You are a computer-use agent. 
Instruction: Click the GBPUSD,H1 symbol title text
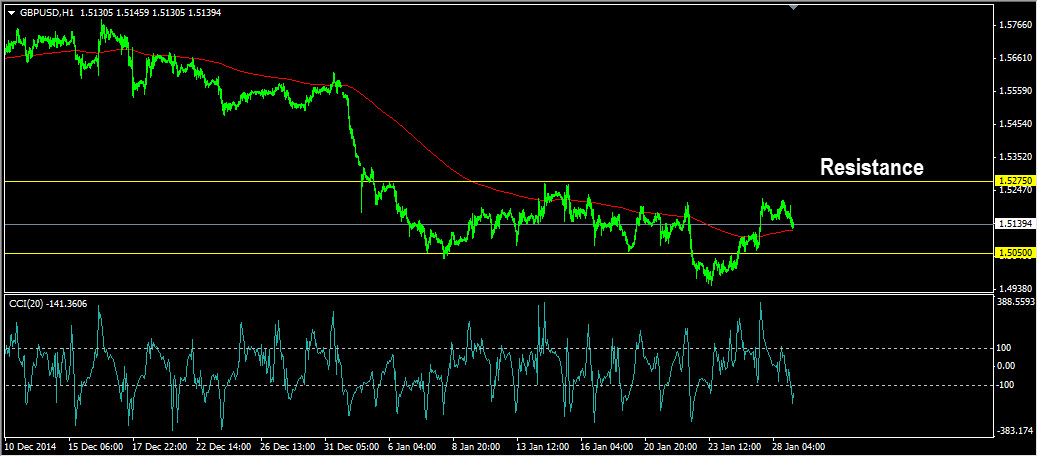(x=46, y=13)
